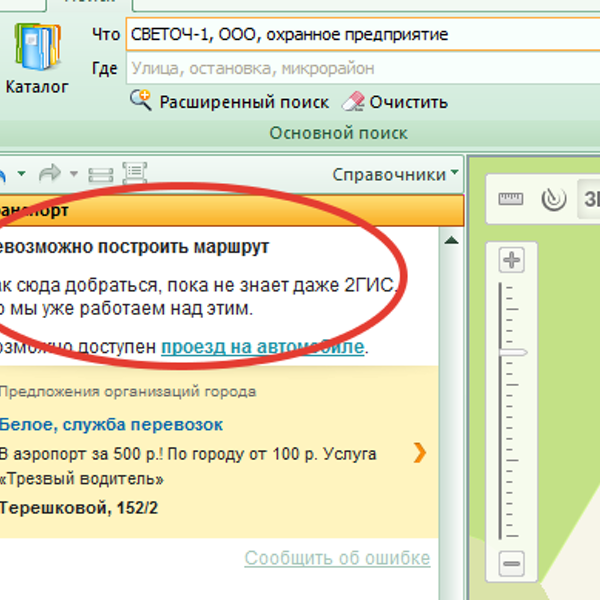Click the Что search field
Screen dimensions: 600x600
click(x=364, y=34)
